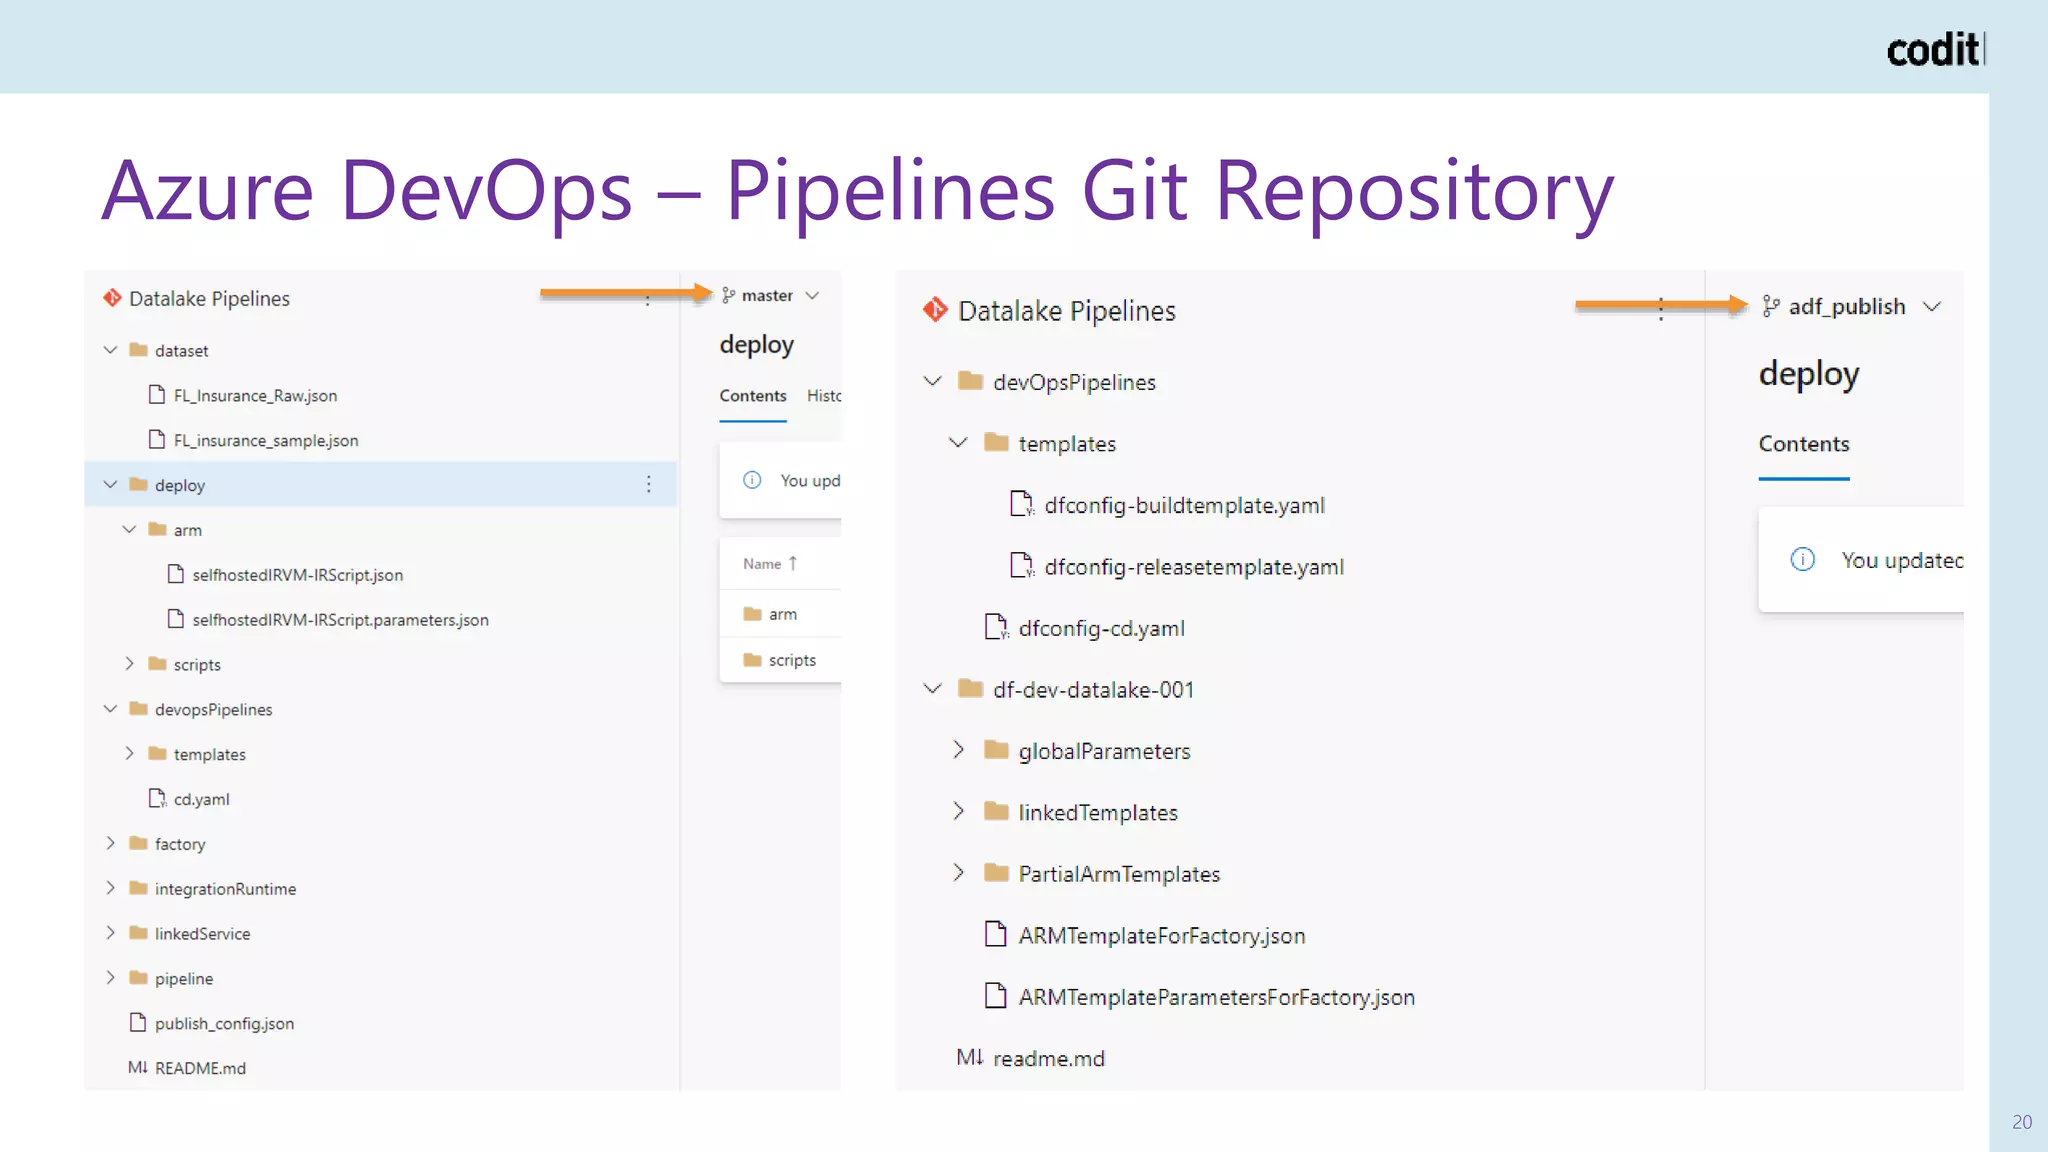Open dfconfig-cd.yaml file

pos(1101,628)
